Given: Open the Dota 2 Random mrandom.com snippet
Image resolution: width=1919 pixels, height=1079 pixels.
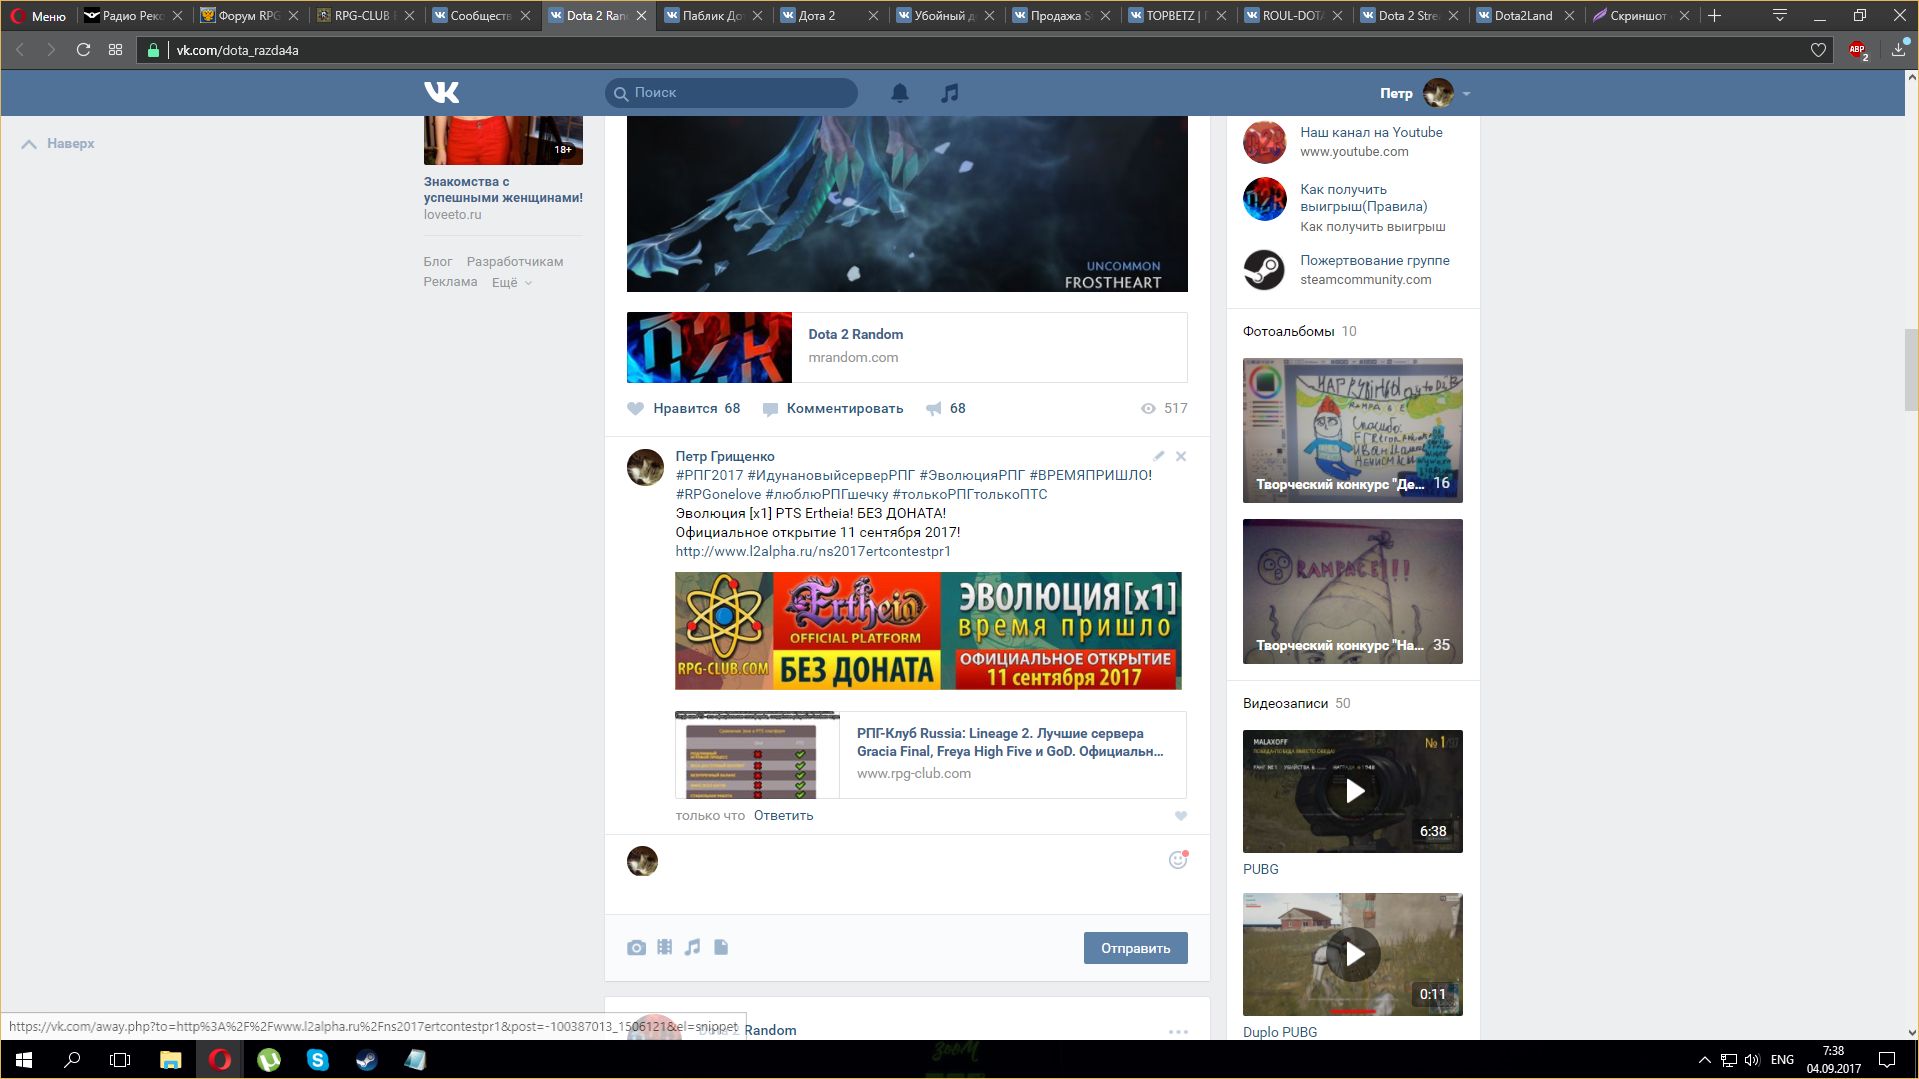Looking at the screenshot, I should tap(907, 347).
